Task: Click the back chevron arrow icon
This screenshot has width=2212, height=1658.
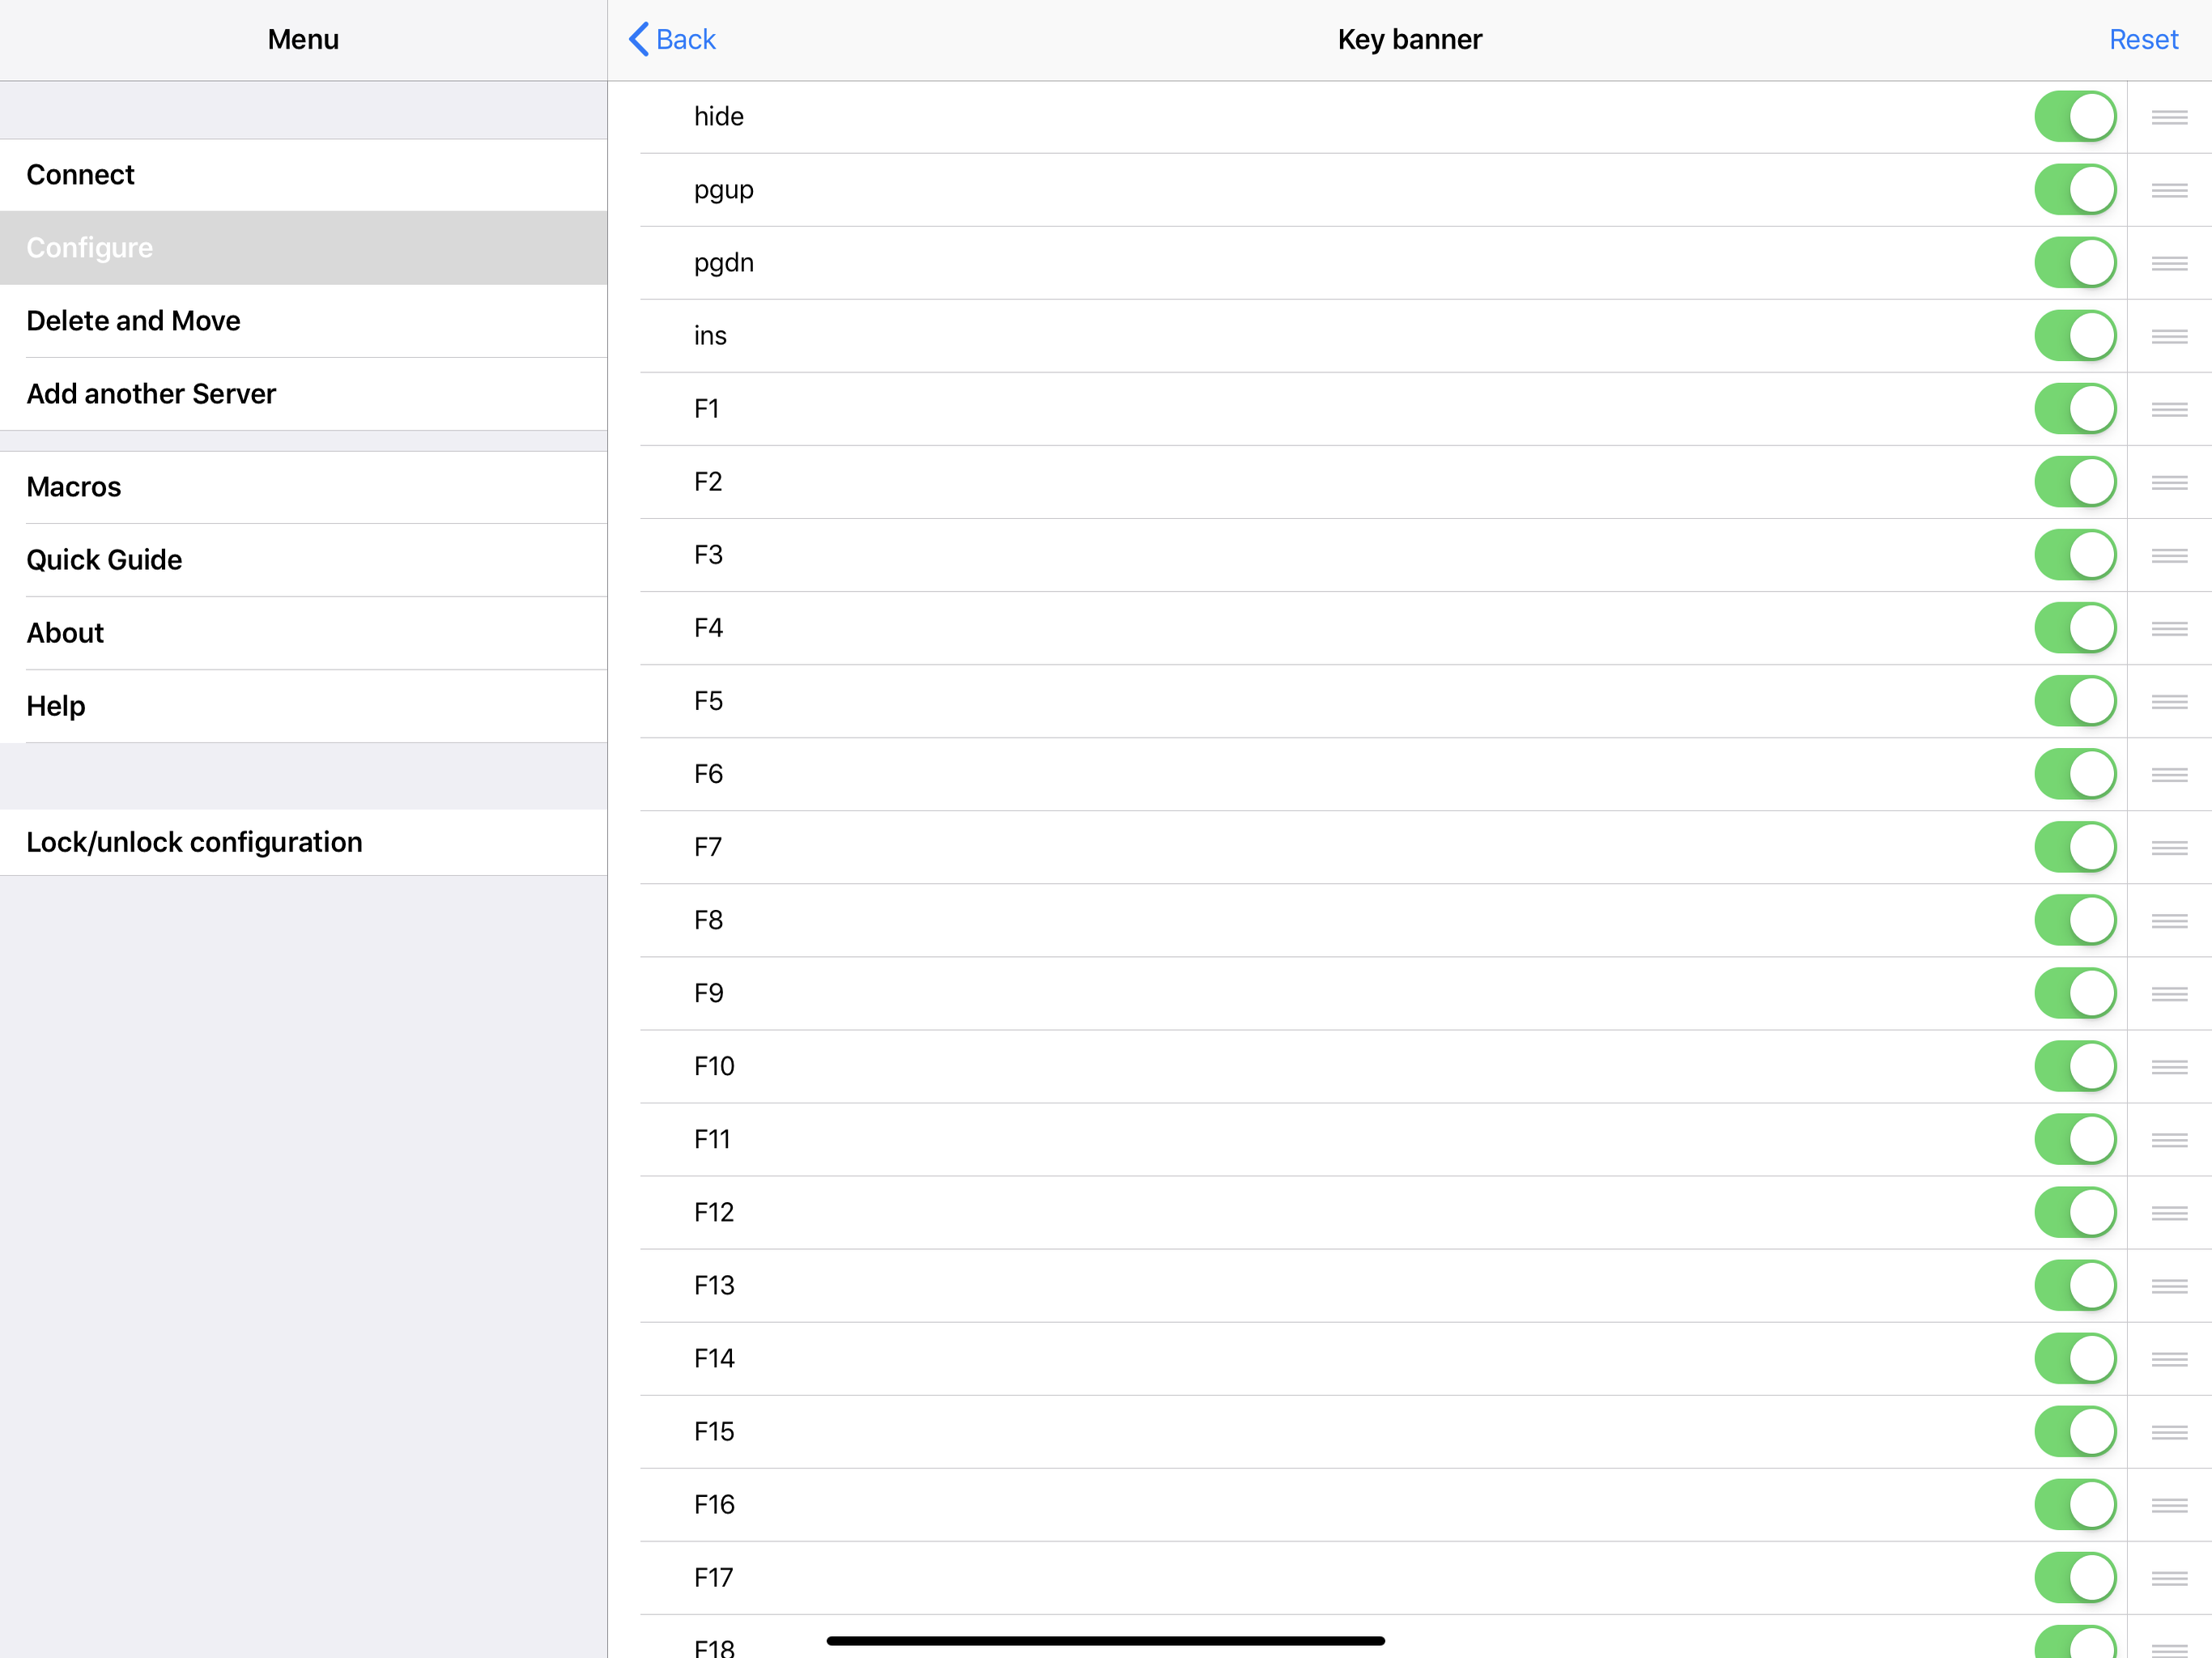Action: tap(639, 40)
